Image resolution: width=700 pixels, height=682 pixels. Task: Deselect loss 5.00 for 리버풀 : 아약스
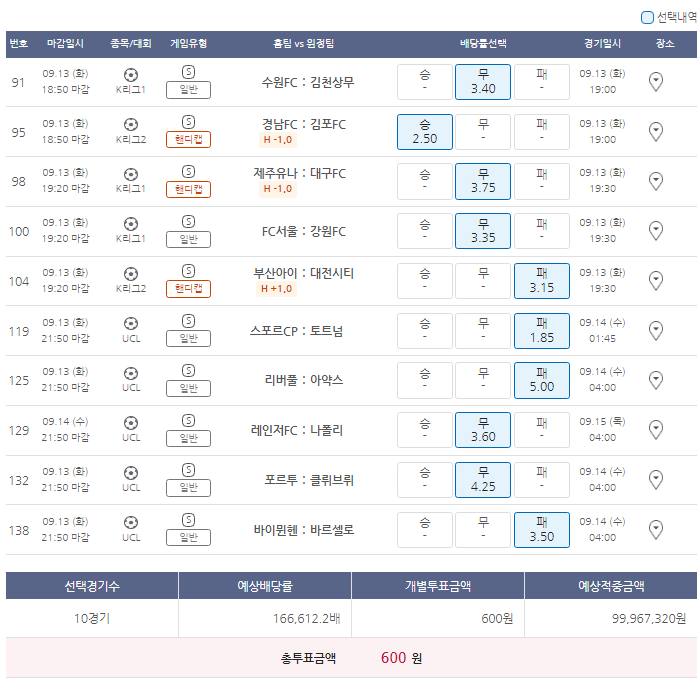(542, 380)
